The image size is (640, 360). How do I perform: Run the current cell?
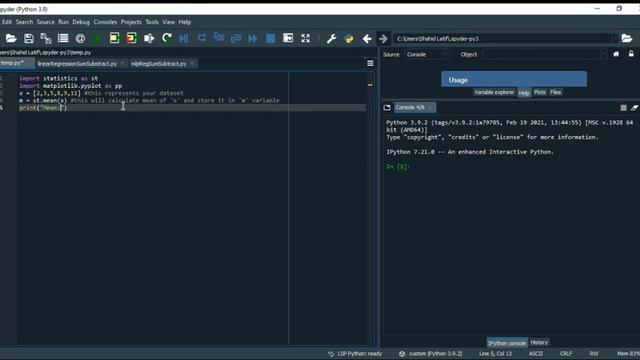pos(114,38)
